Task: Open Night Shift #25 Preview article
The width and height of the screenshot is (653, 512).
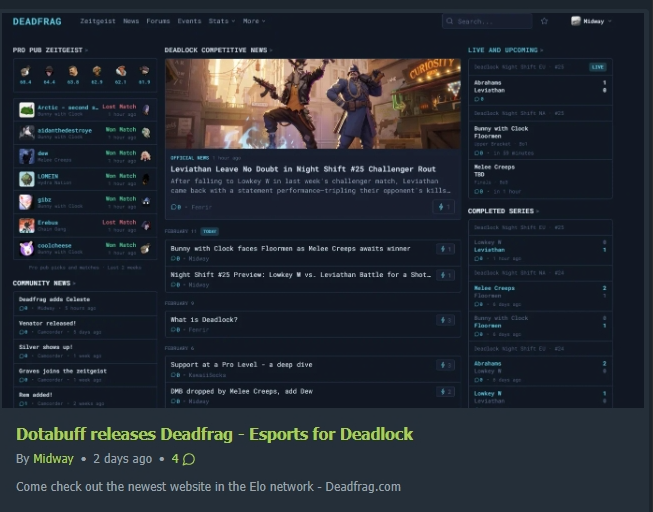Action: [301, 275]
